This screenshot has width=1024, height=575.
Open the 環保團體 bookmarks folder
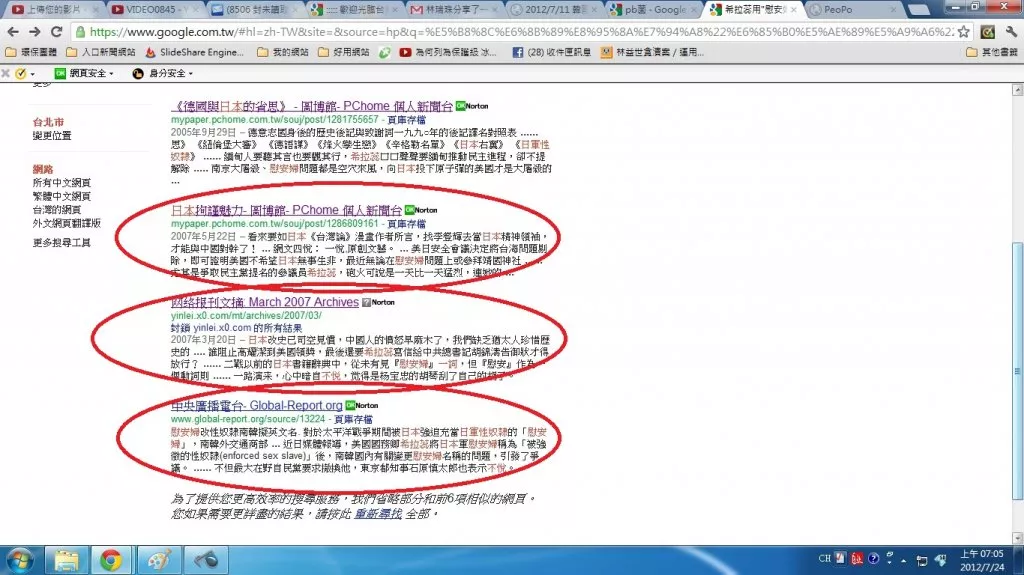31,52
